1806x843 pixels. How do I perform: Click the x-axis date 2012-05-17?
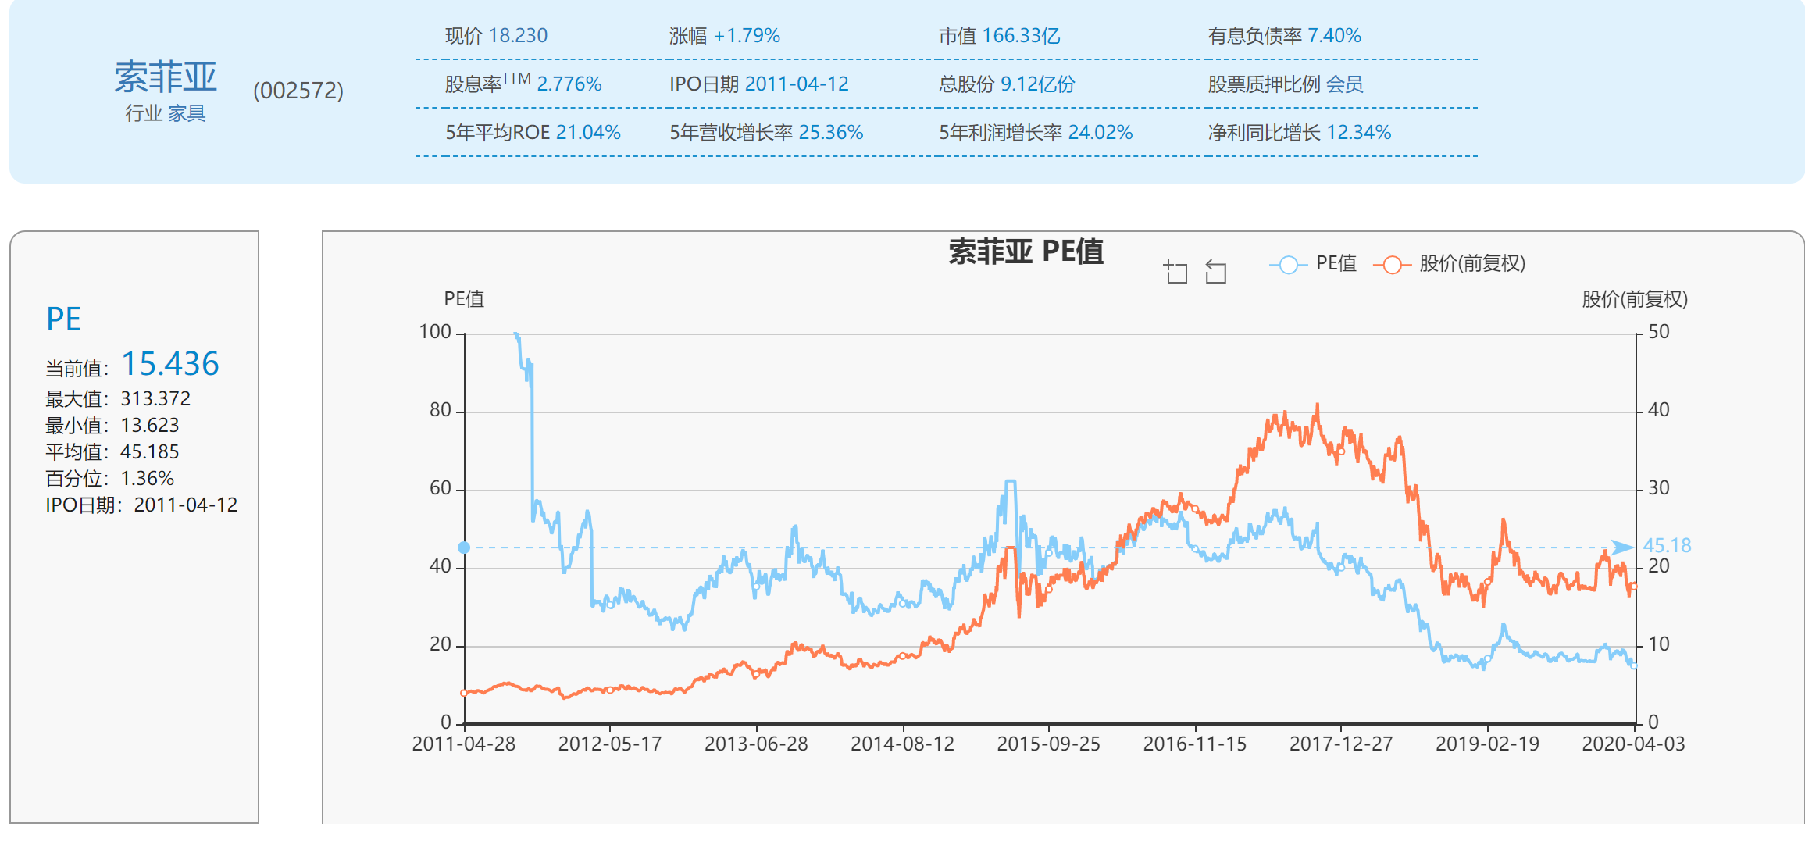pos(610,744)
